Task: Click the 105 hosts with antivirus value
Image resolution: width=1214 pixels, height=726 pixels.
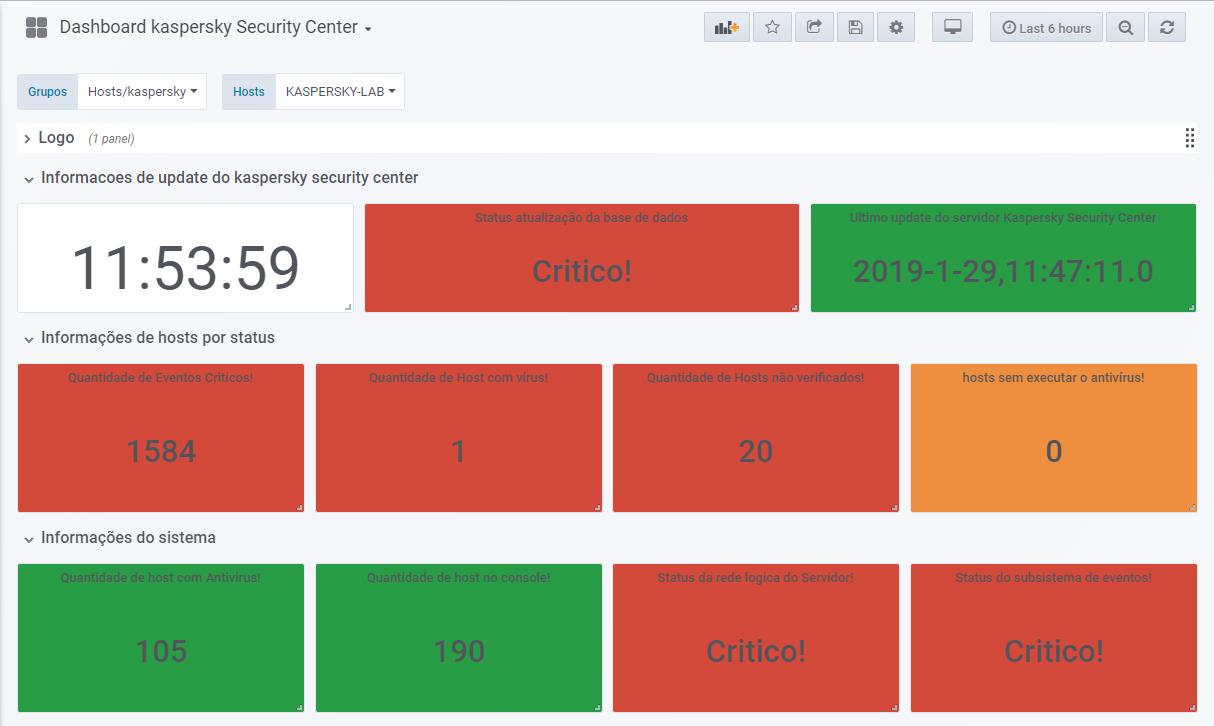Action: [x=161, y=651]
